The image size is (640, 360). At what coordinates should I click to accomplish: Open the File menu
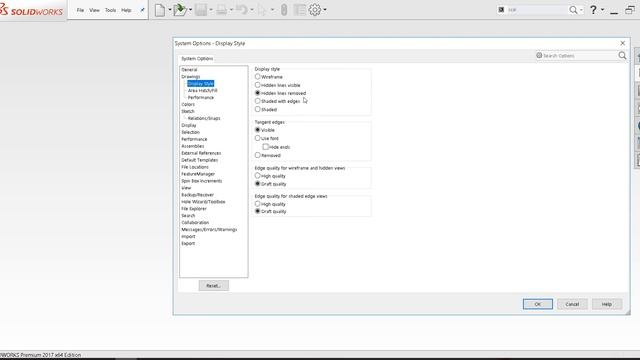tap(80, 10)
